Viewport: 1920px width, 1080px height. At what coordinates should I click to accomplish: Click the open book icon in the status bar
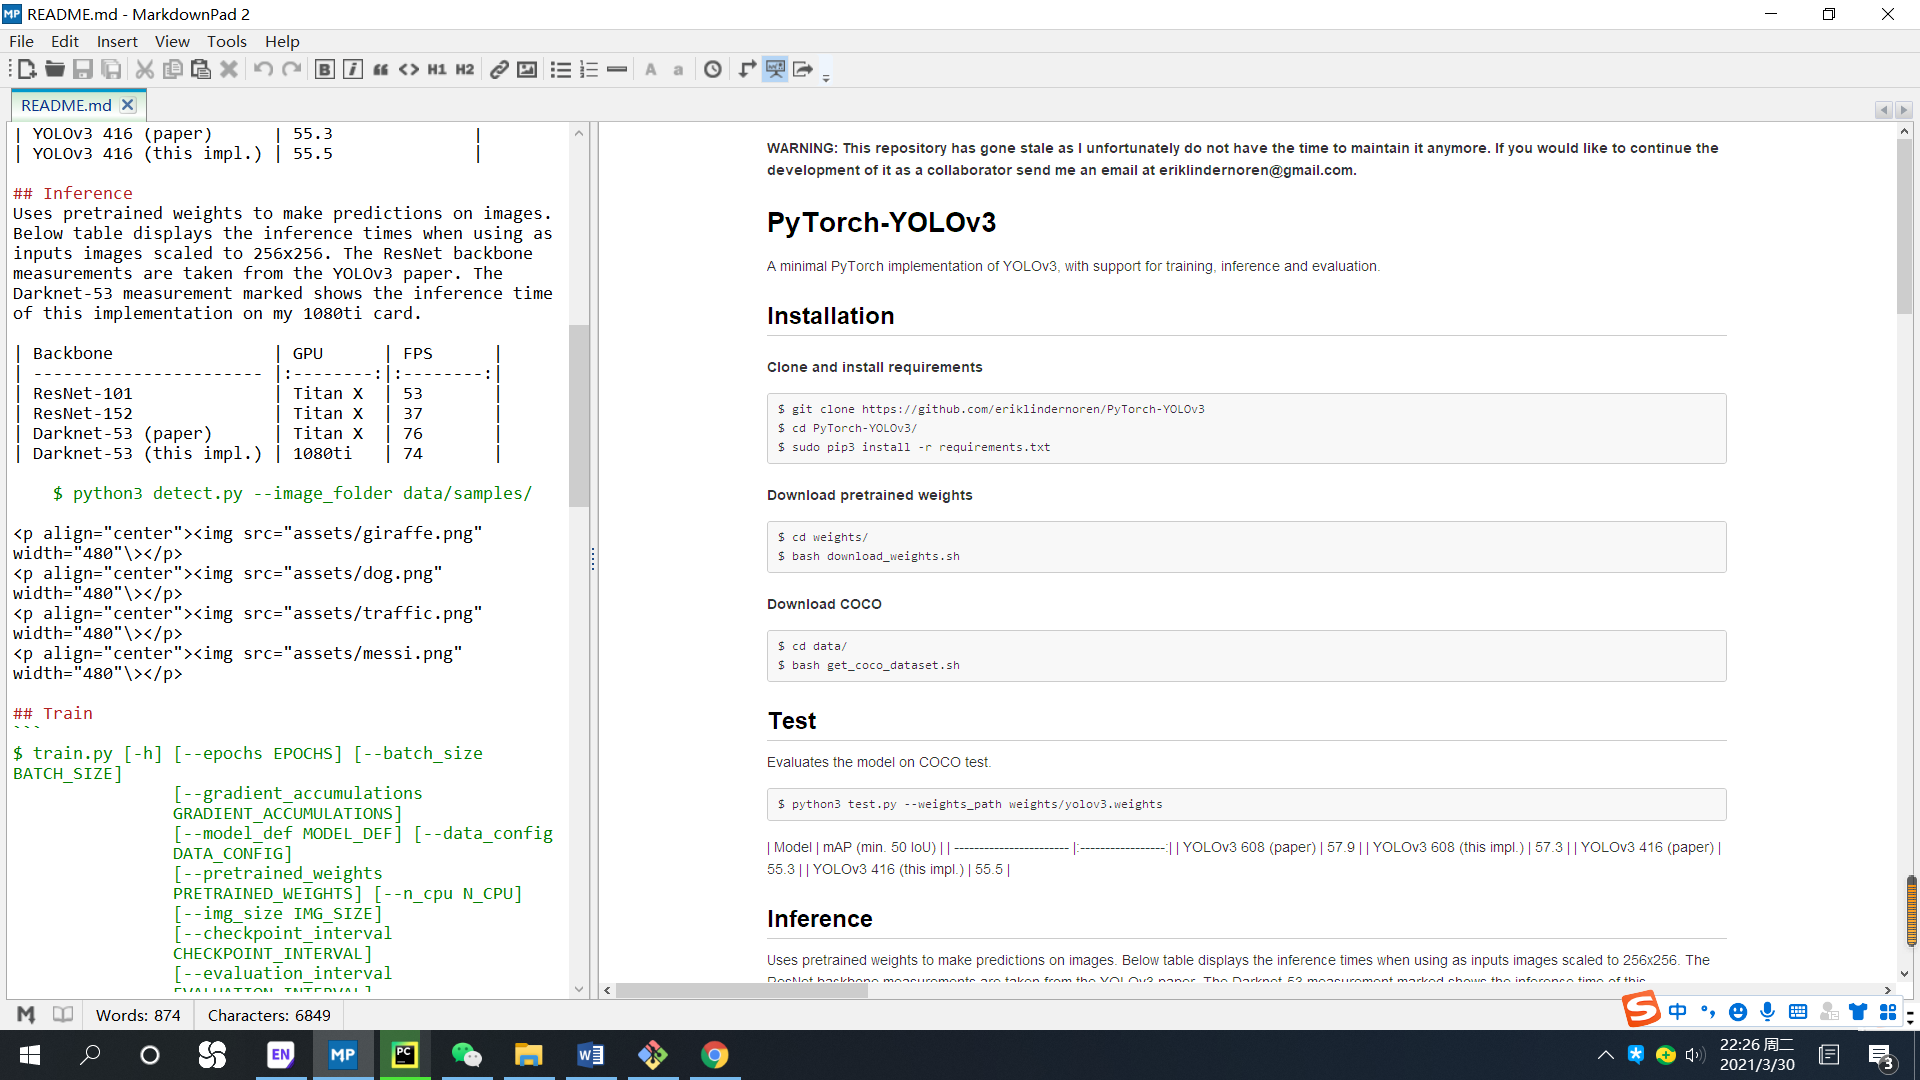pos(63,1014)
